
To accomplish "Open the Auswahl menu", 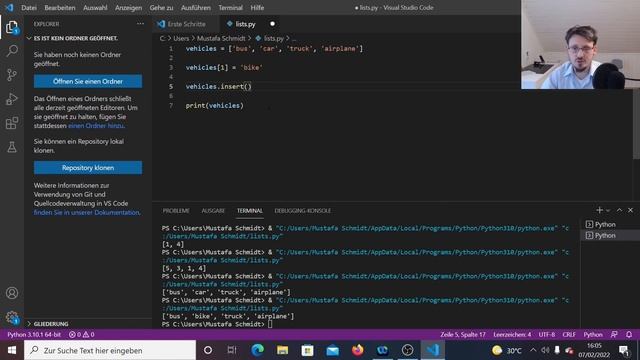I will 95,7.
